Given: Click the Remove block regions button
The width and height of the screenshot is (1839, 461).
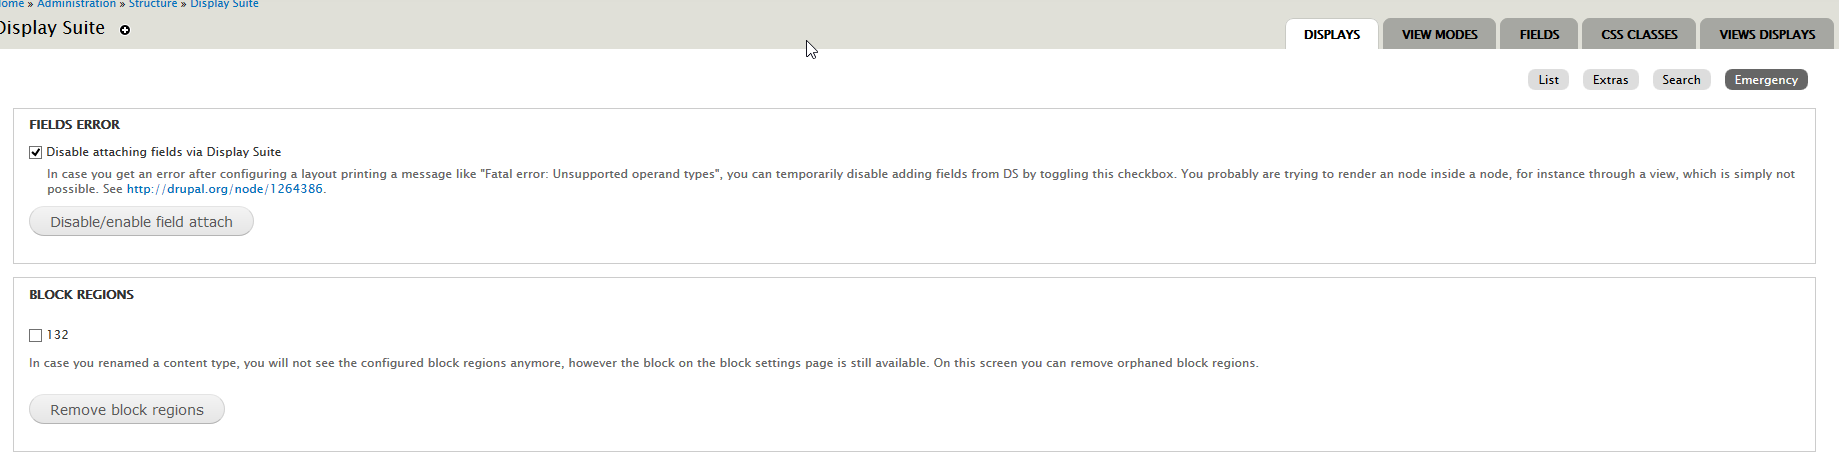Looking at the screenshot, I should click(127, 410).
